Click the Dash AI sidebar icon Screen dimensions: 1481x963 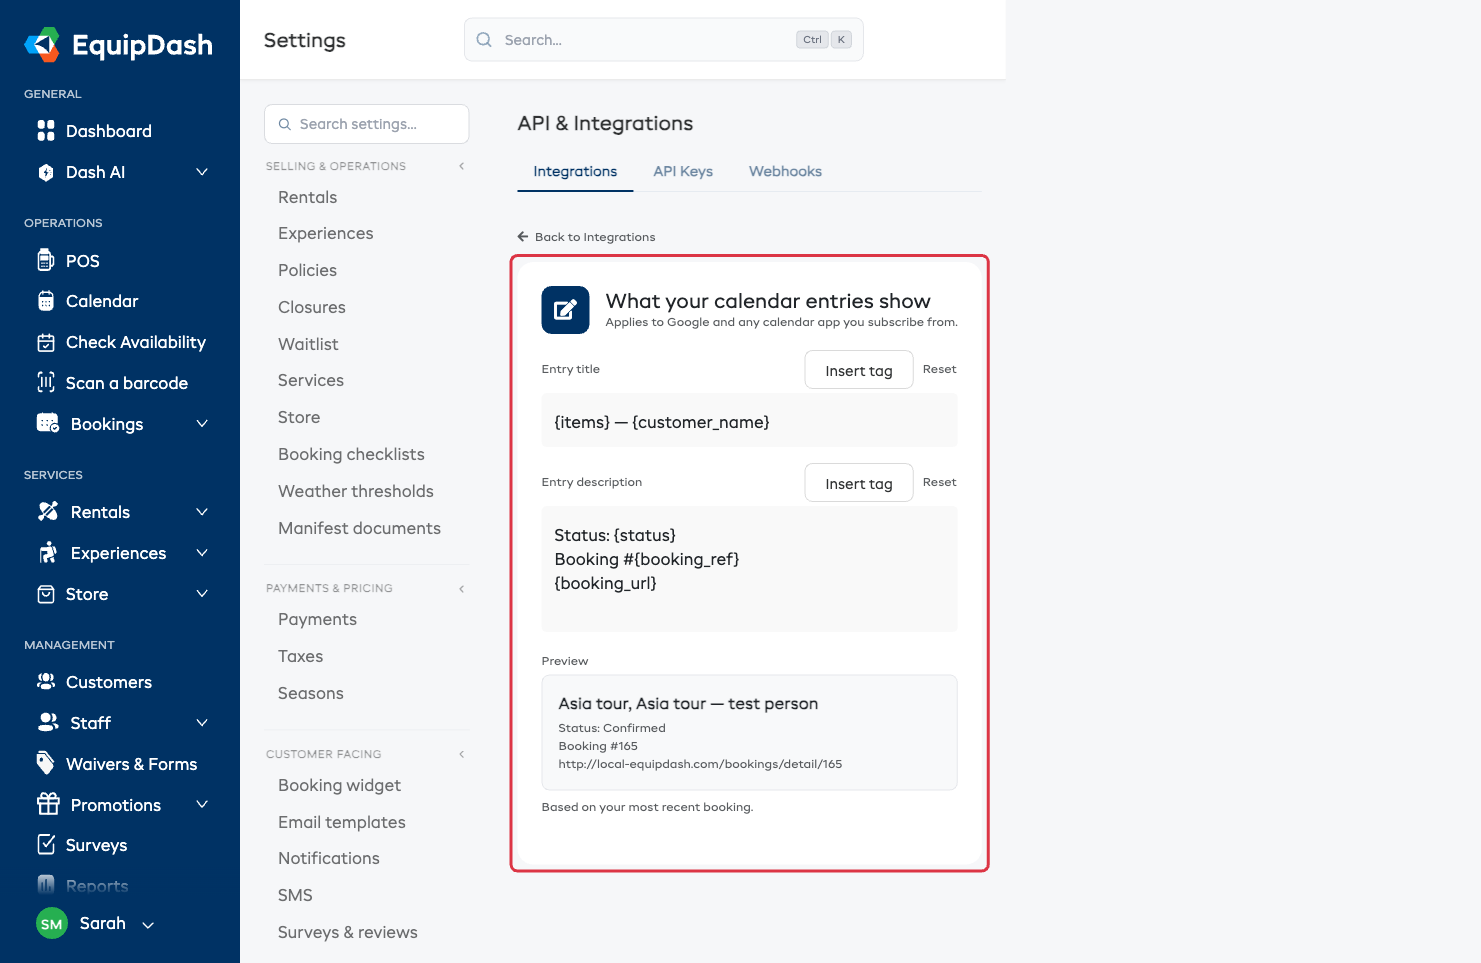(x=46, y=172)
